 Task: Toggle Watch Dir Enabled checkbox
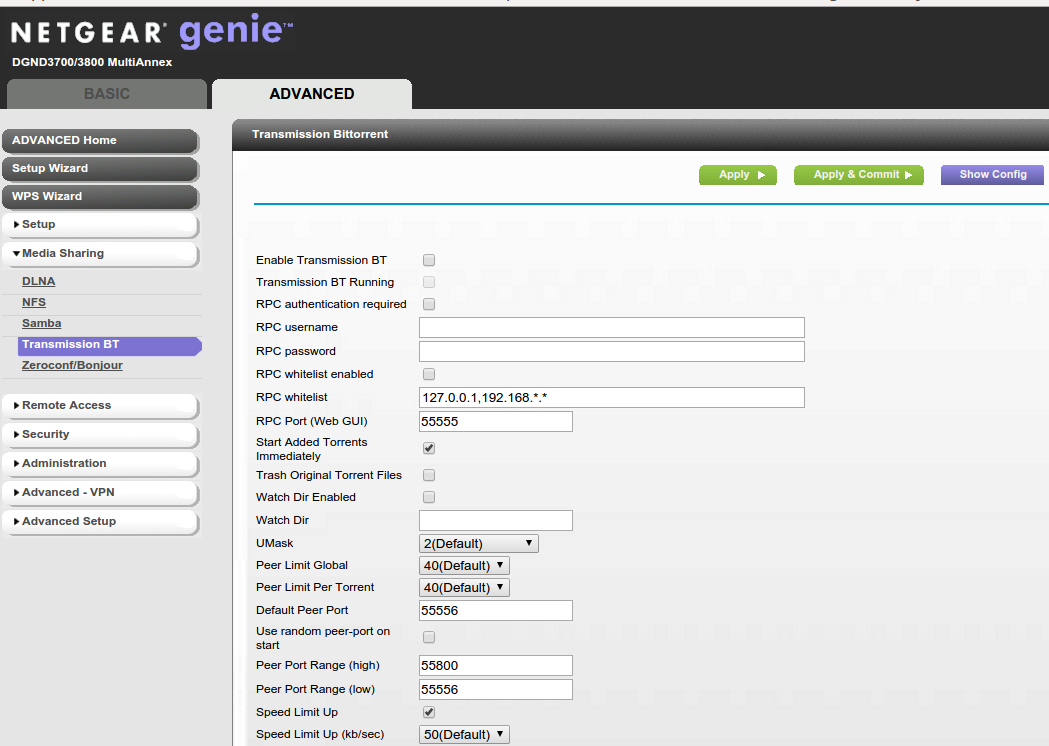click(x=429, y=497)
